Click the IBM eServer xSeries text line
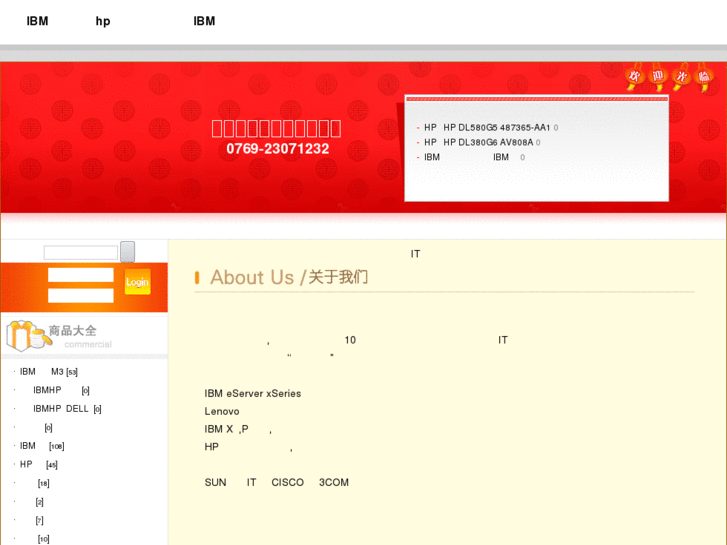This screenshot has width=727, height=545. point(253,393)
